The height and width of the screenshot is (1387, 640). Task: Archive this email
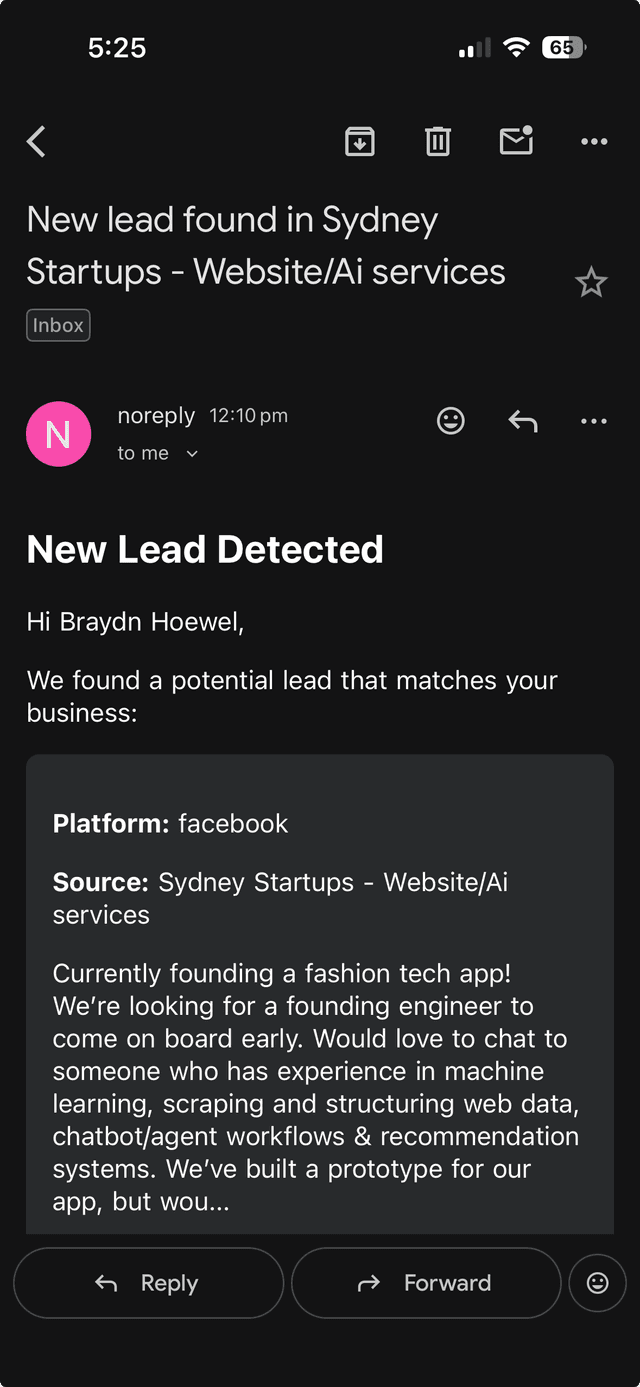(359, 141)
